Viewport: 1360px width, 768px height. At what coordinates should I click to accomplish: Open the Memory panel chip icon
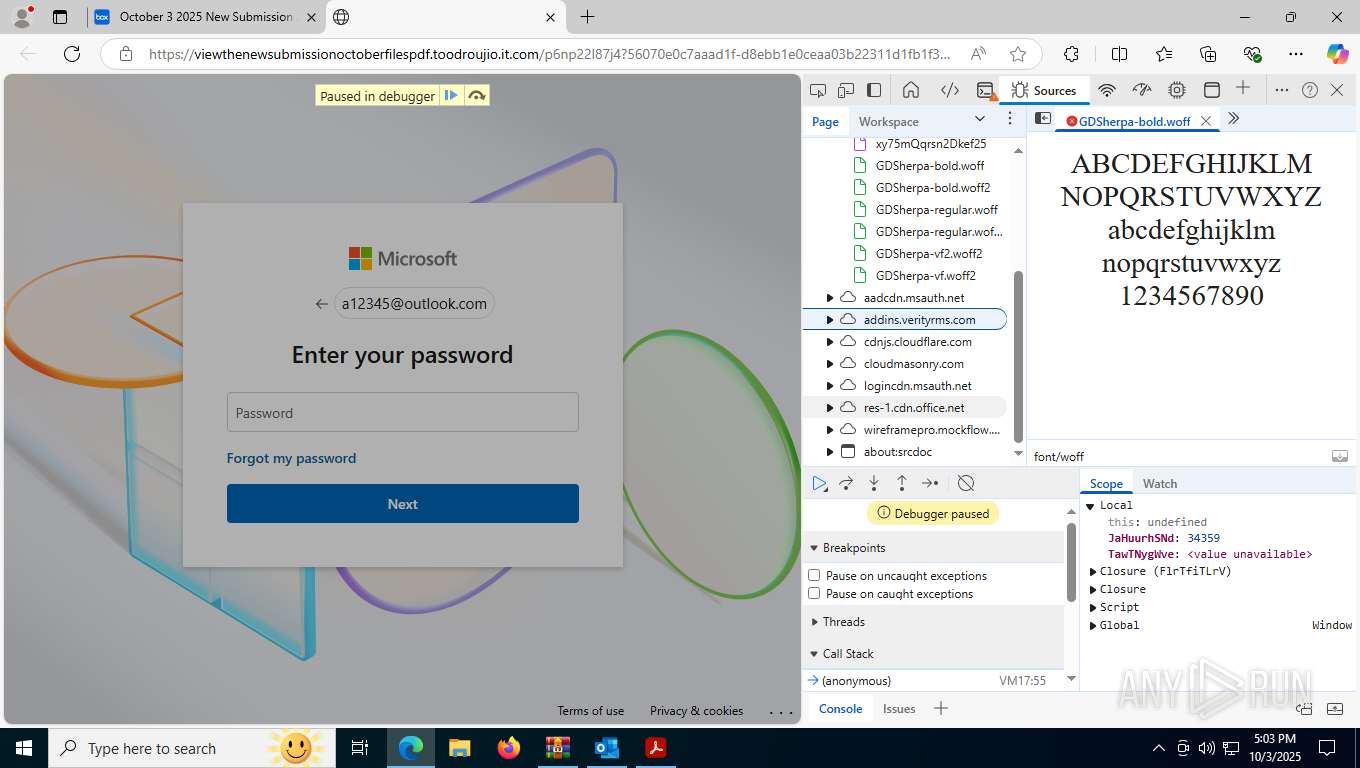click(x=1177, y=90)
